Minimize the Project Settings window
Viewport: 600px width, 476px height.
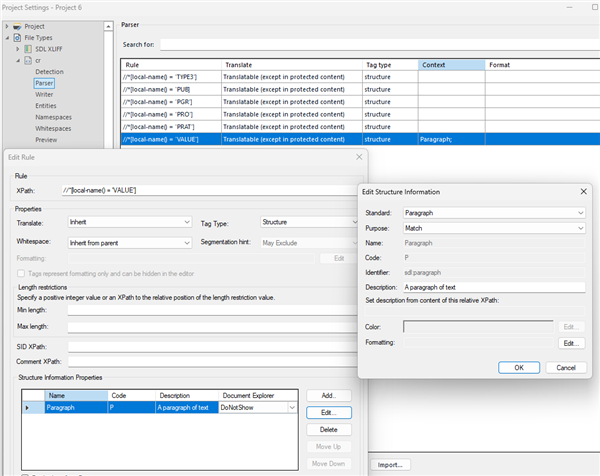pyautogui.click(x=570, y=7)
